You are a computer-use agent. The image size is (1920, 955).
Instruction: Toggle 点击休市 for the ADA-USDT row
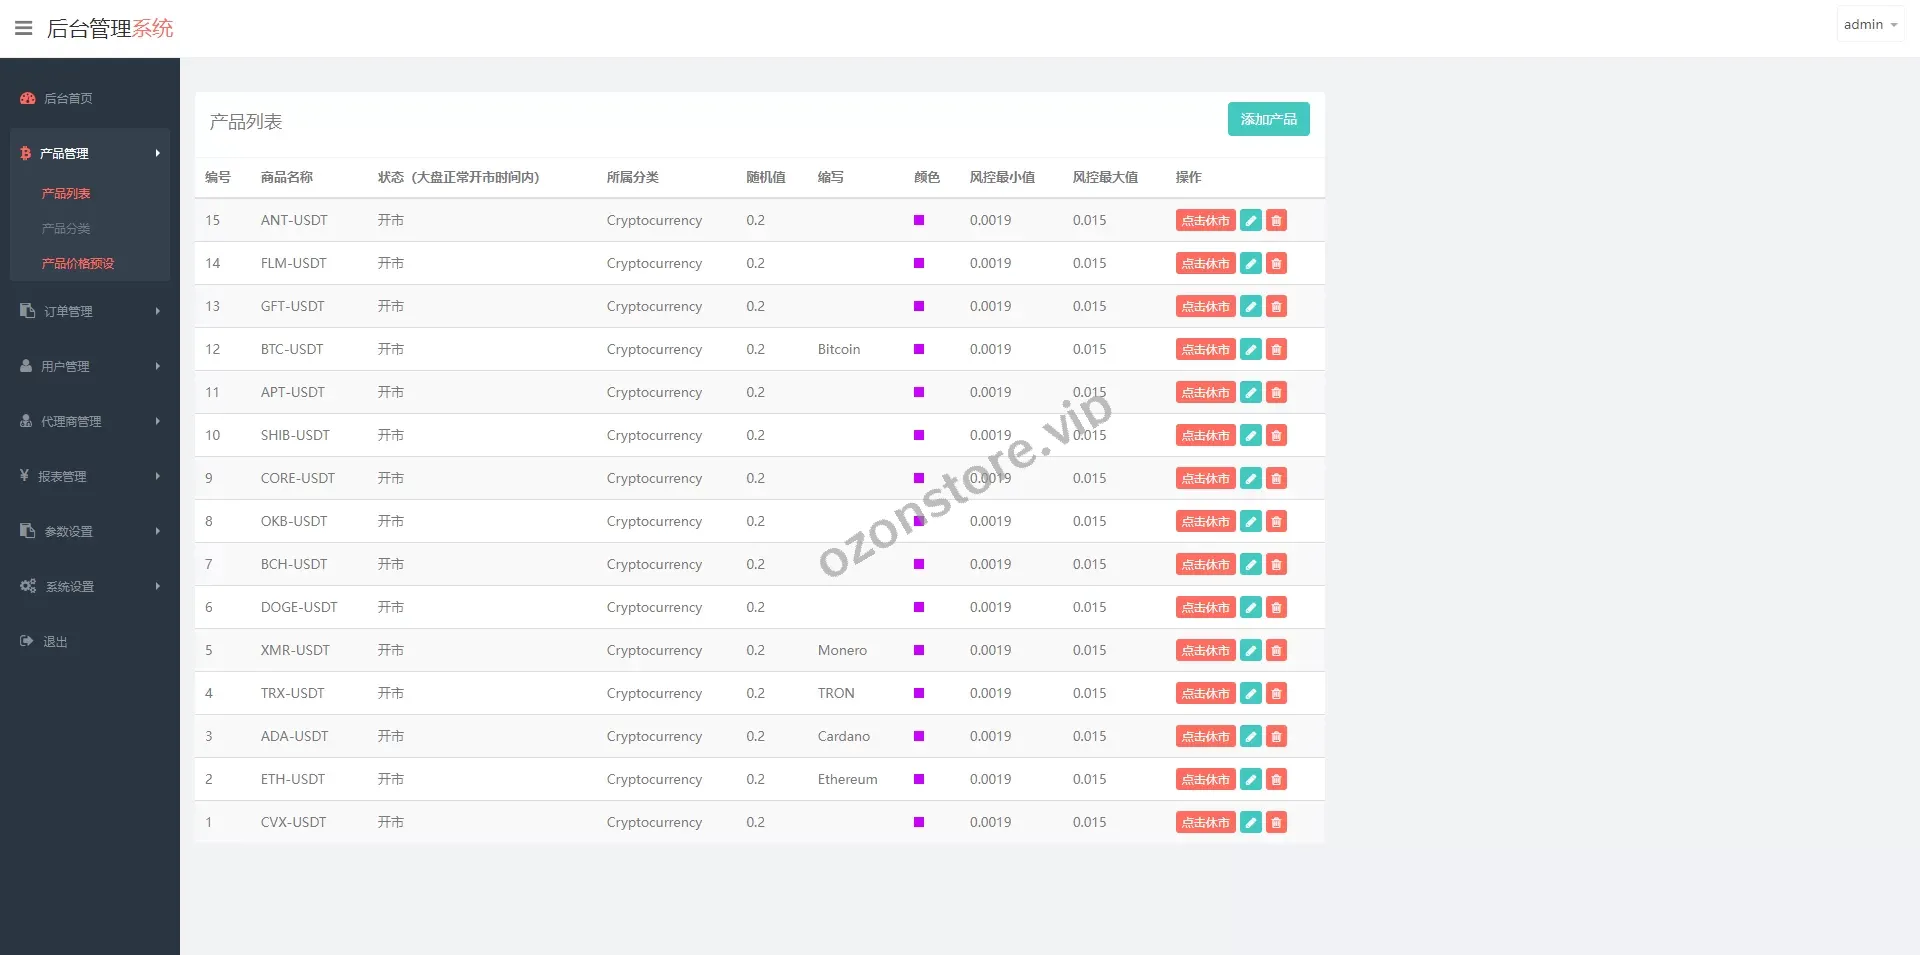1205,737
